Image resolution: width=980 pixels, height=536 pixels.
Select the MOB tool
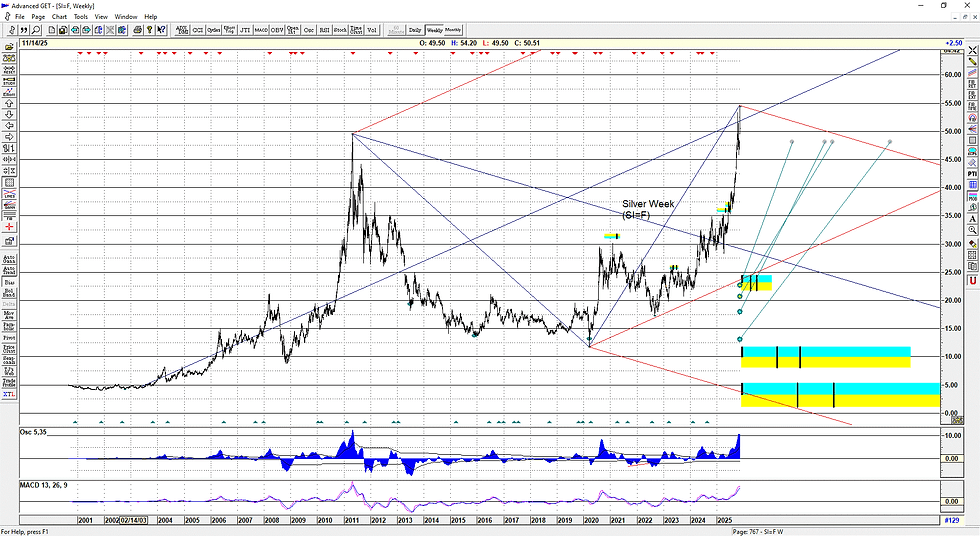972,196
